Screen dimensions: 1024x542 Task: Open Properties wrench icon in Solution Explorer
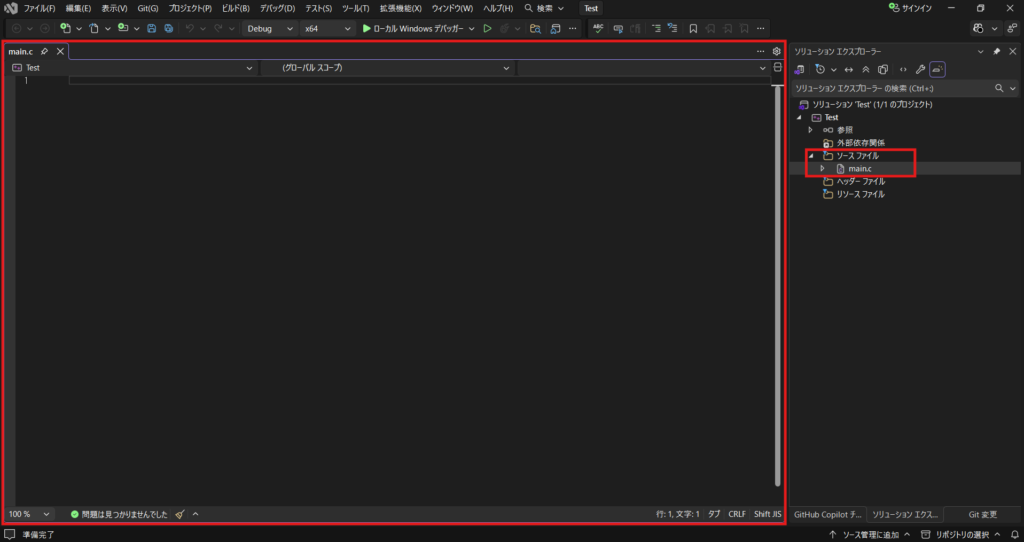(x=920, y=69)
